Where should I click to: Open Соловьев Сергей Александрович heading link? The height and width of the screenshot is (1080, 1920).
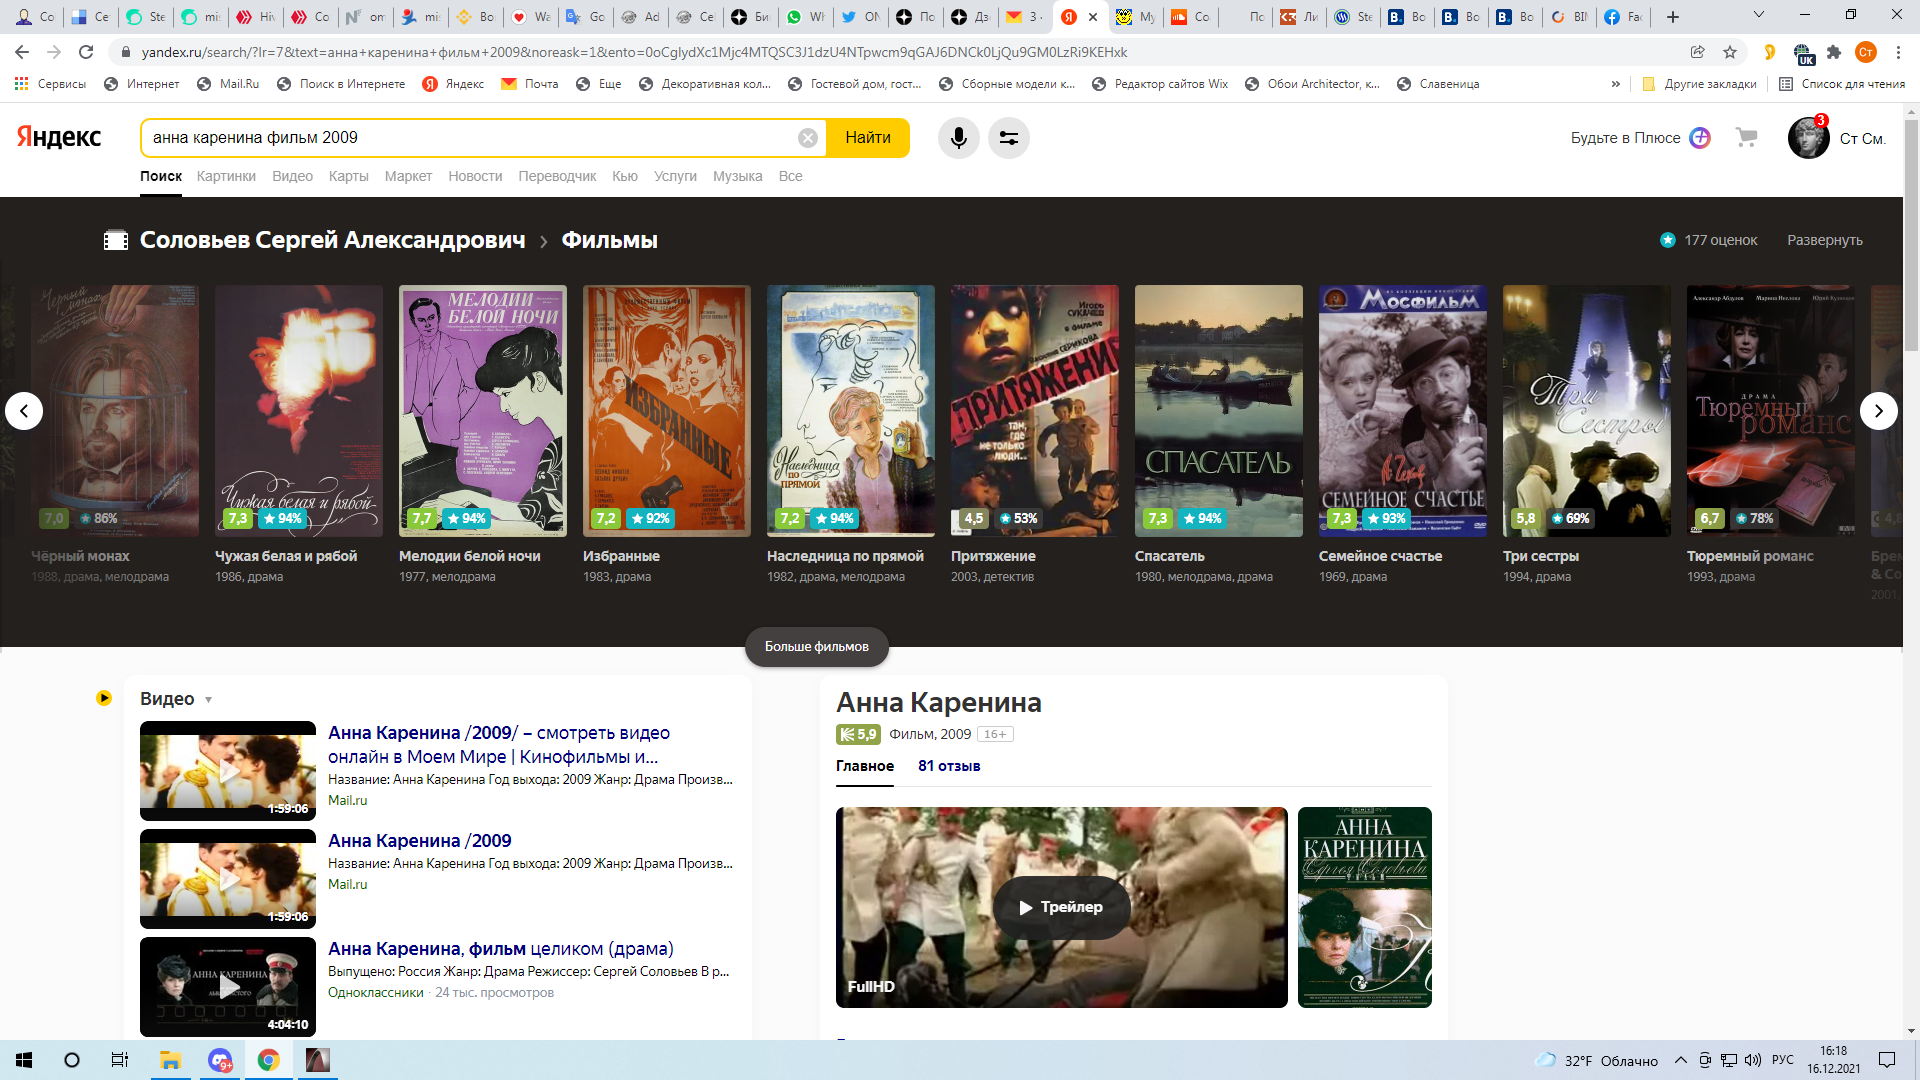(x=332, y=240)
